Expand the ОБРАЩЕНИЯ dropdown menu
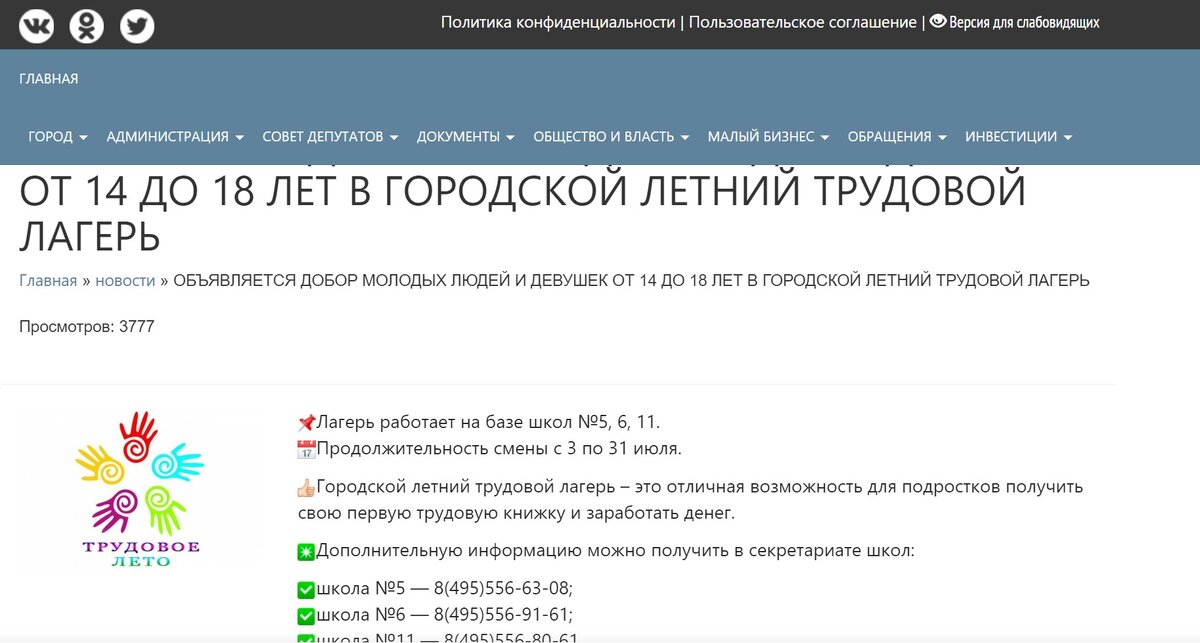Viewport: 1200px width, 643px height. coord(897,137)
